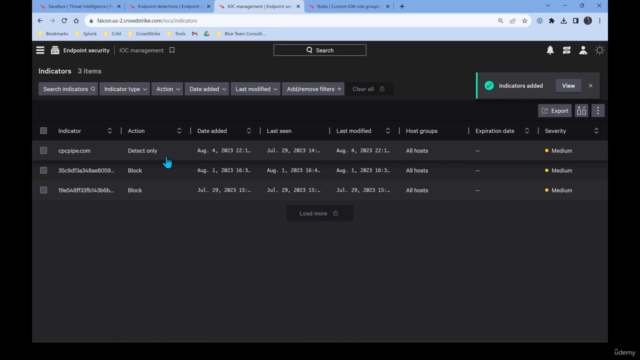Select the 35c9df3a348ae8059 row checkbox
Screen dimensions: 640x360
click(x=43, y=170)
